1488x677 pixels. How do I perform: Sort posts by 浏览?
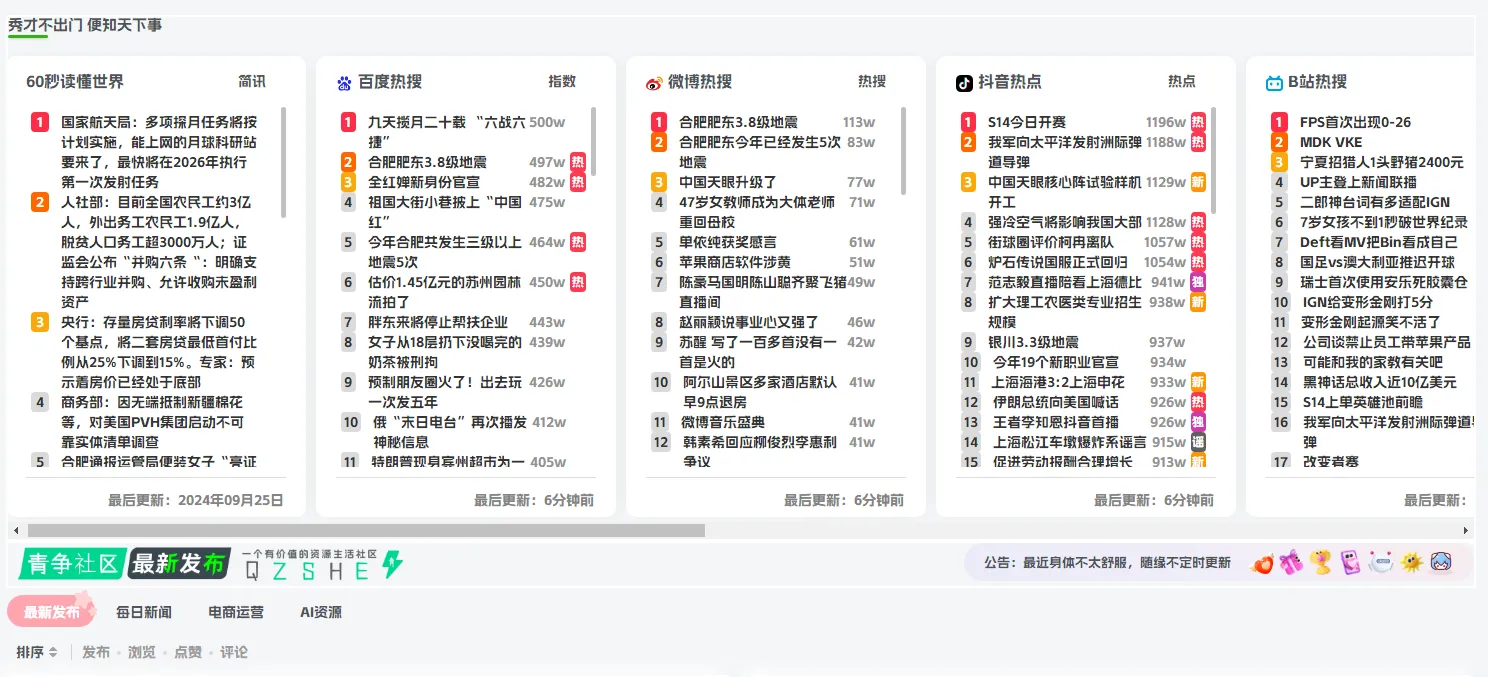click(142, 652)
